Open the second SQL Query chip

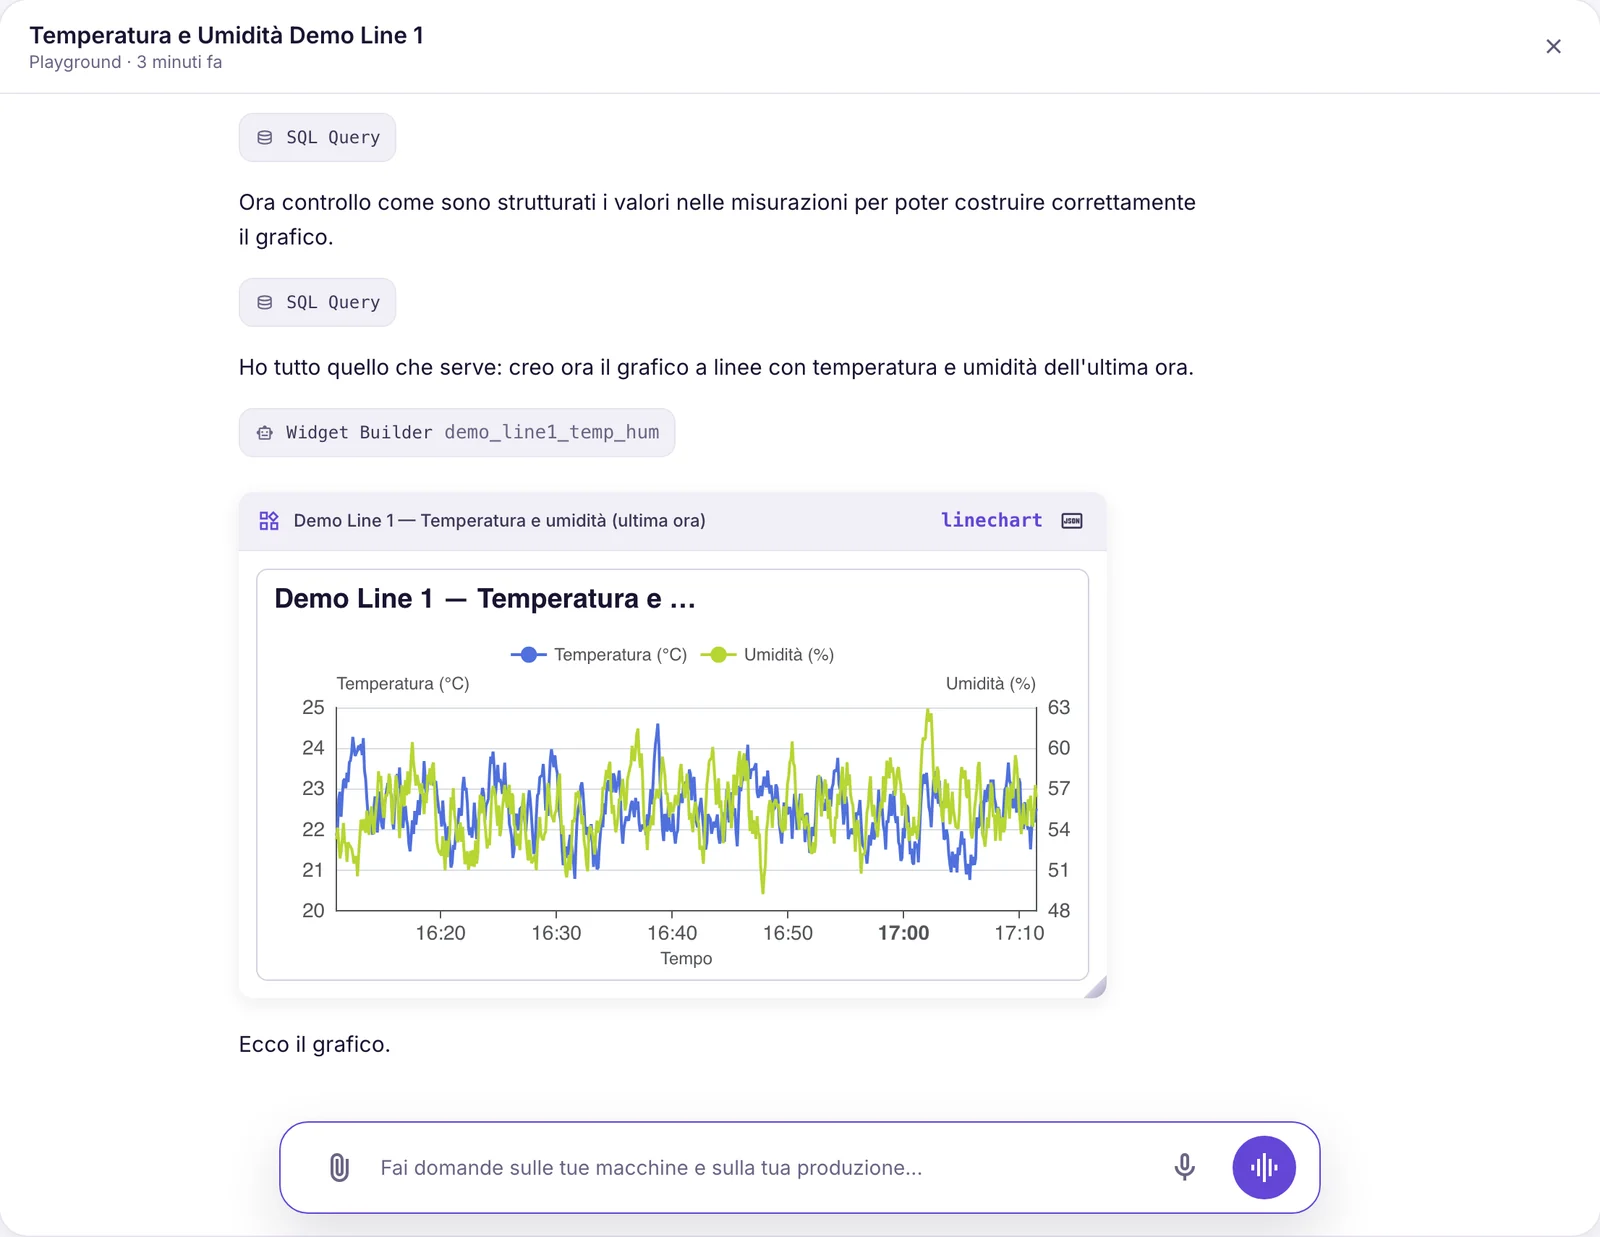pyautogui.click(x=317, y=302)
